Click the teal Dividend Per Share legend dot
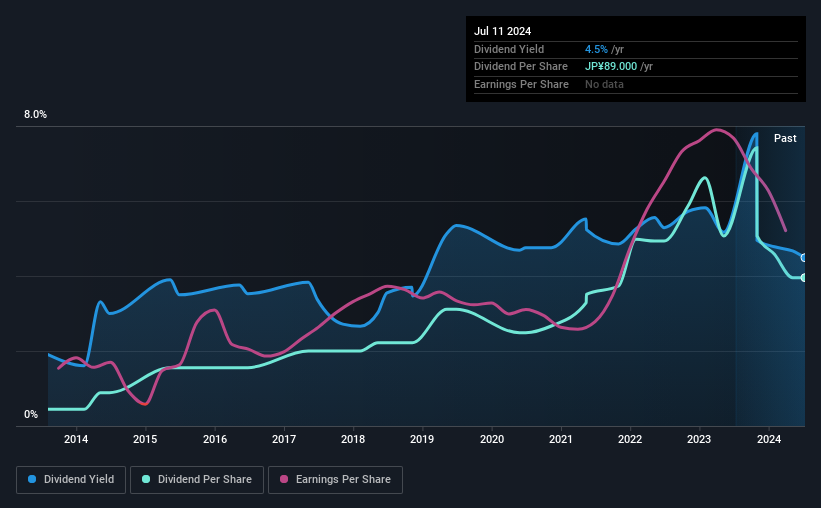 pyautogui.click(x=146, y=479)
